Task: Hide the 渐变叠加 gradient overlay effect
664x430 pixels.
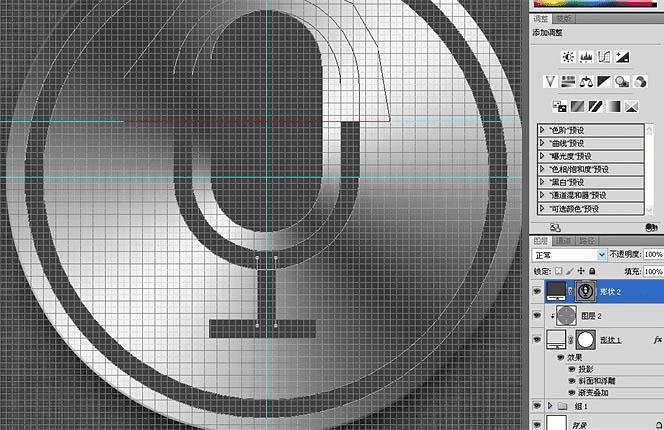Action: 571,393
